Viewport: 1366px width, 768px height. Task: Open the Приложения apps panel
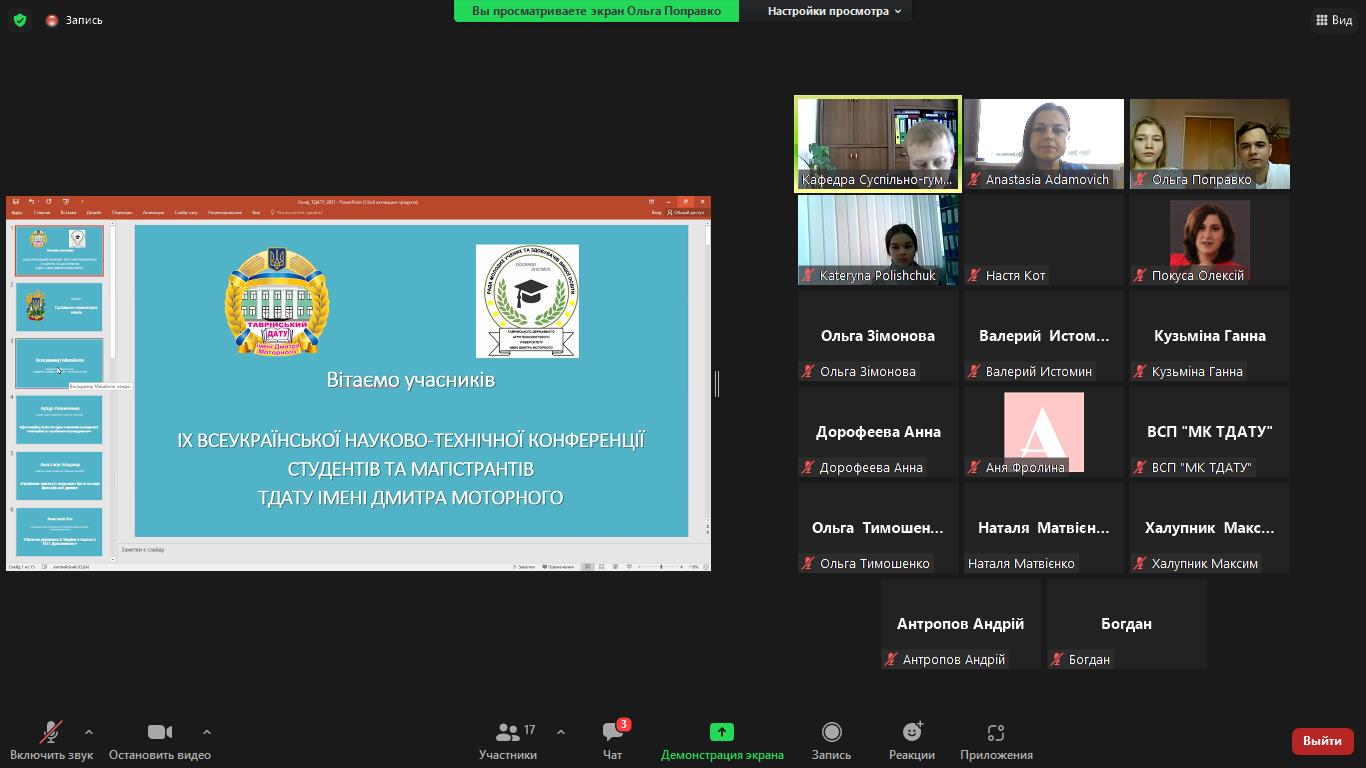click(996, 741)
